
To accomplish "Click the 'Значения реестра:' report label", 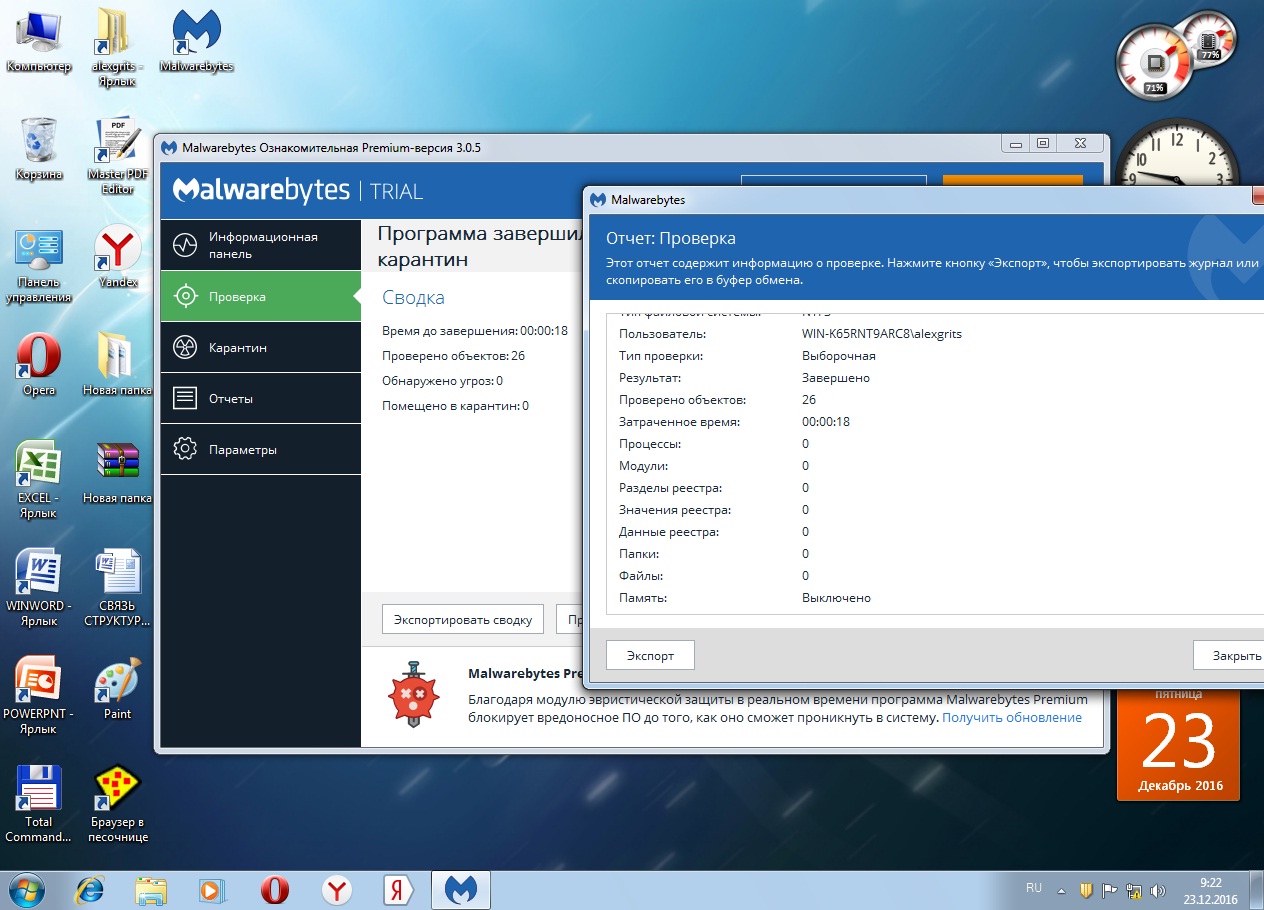I will 675,510.
